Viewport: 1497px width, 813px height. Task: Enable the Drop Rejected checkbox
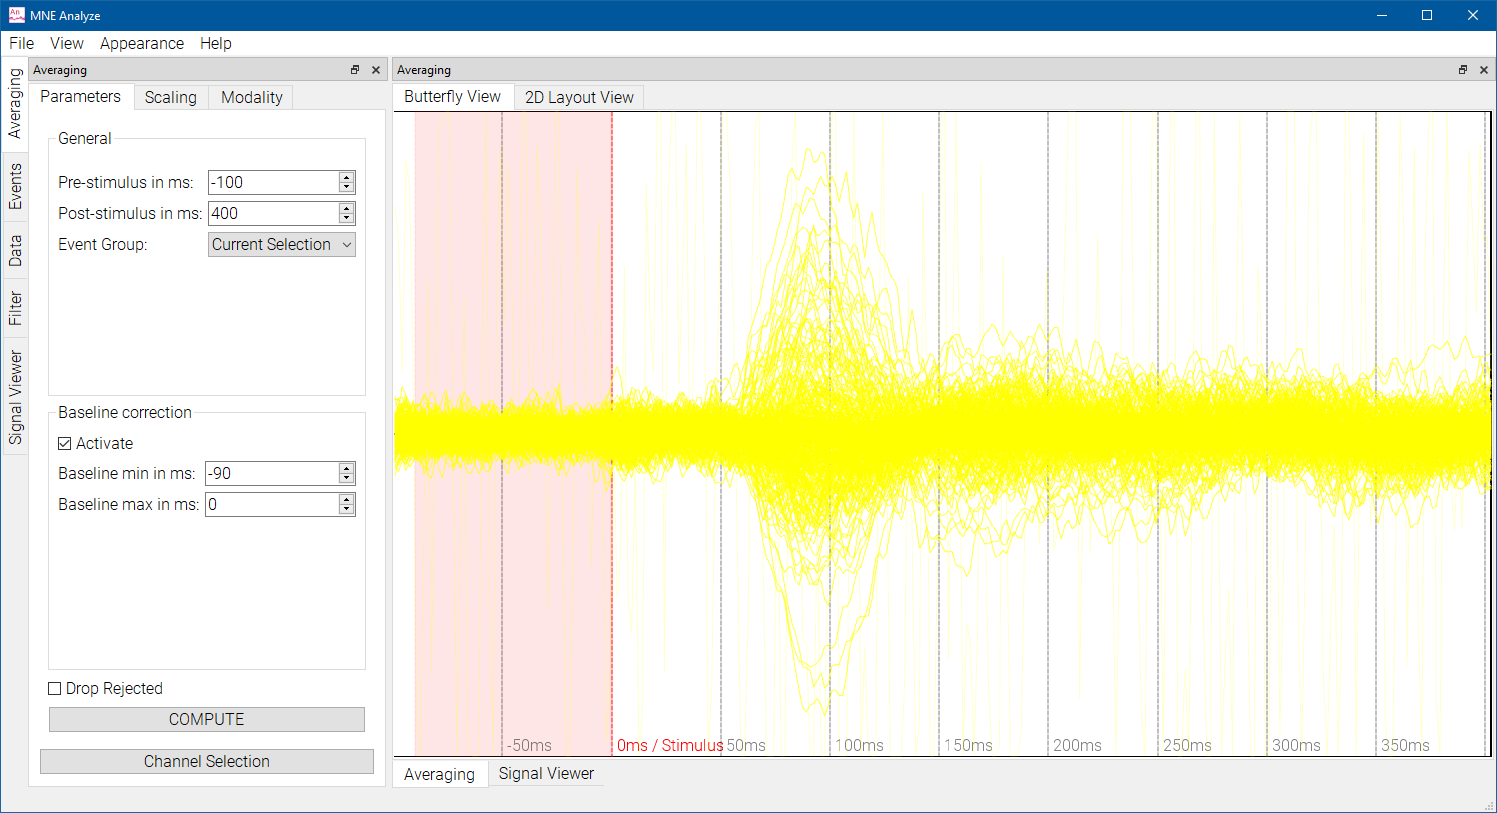pos(55,689)
